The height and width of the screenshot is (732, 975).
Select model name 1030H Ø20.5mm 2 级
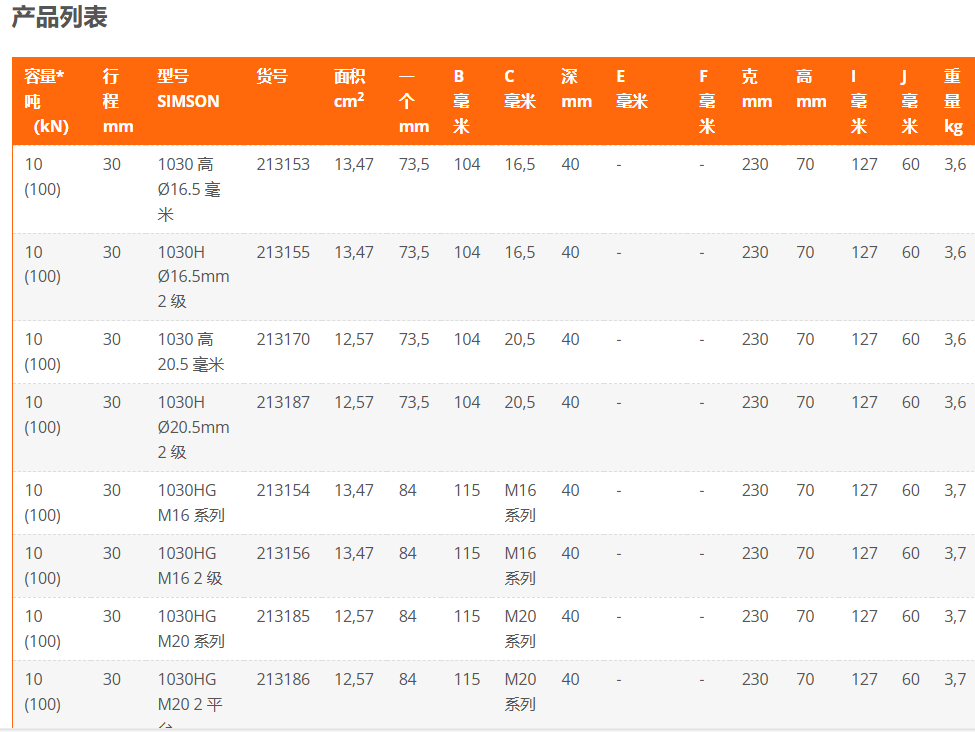[193, 427]
